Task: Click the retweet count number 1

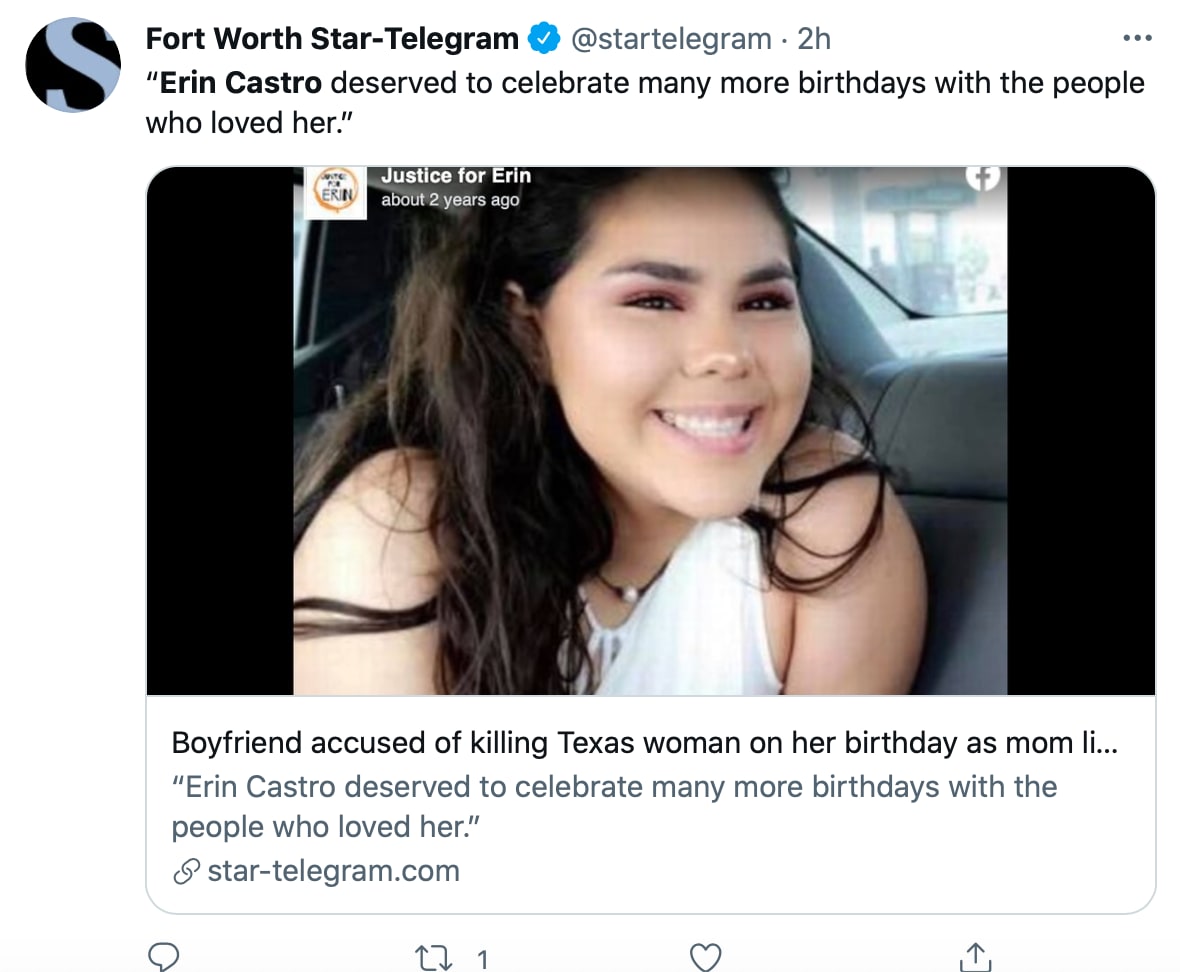Action: coord(482,959)
